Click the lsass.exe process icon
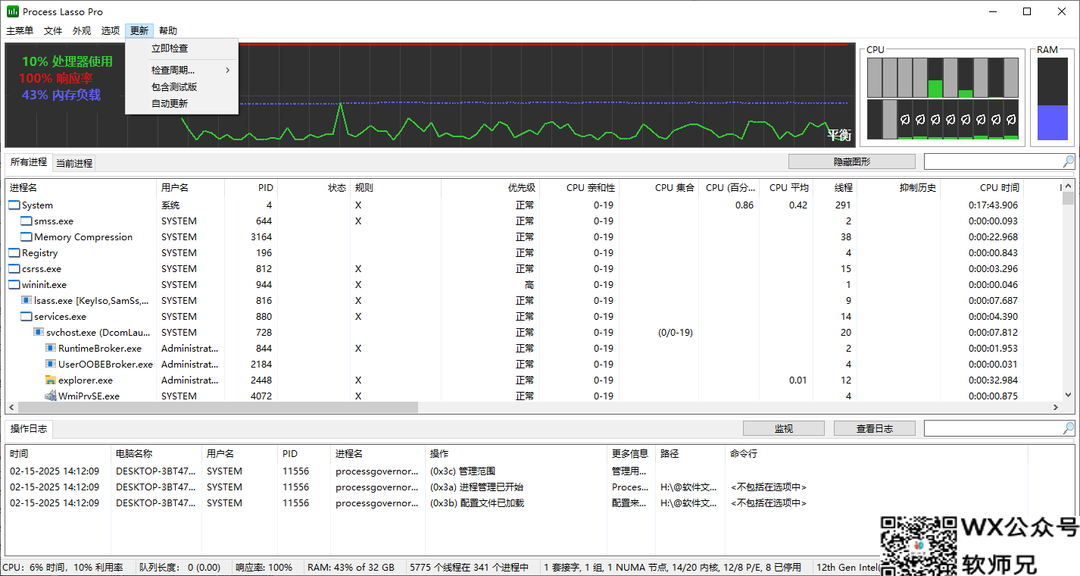 [x=26, y=300]
